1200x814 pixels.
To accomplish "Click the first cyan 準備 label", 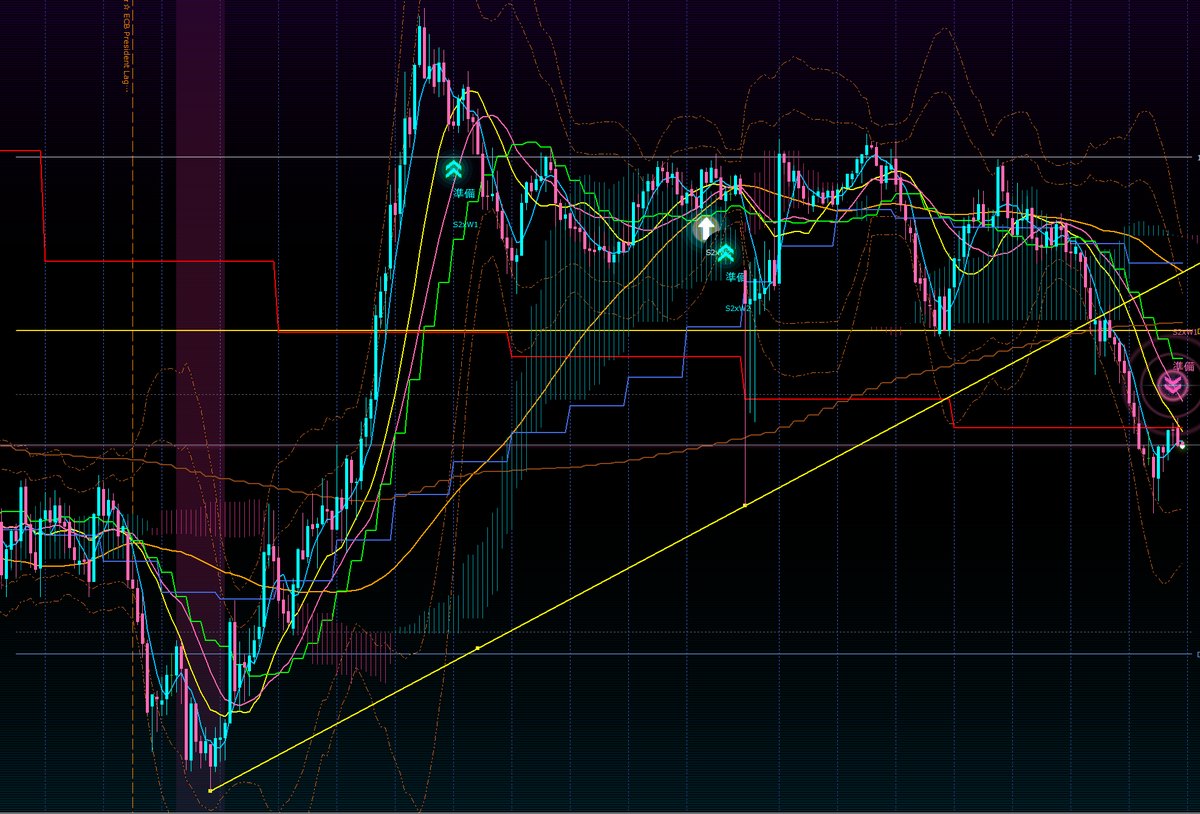I will pos(464,193).
